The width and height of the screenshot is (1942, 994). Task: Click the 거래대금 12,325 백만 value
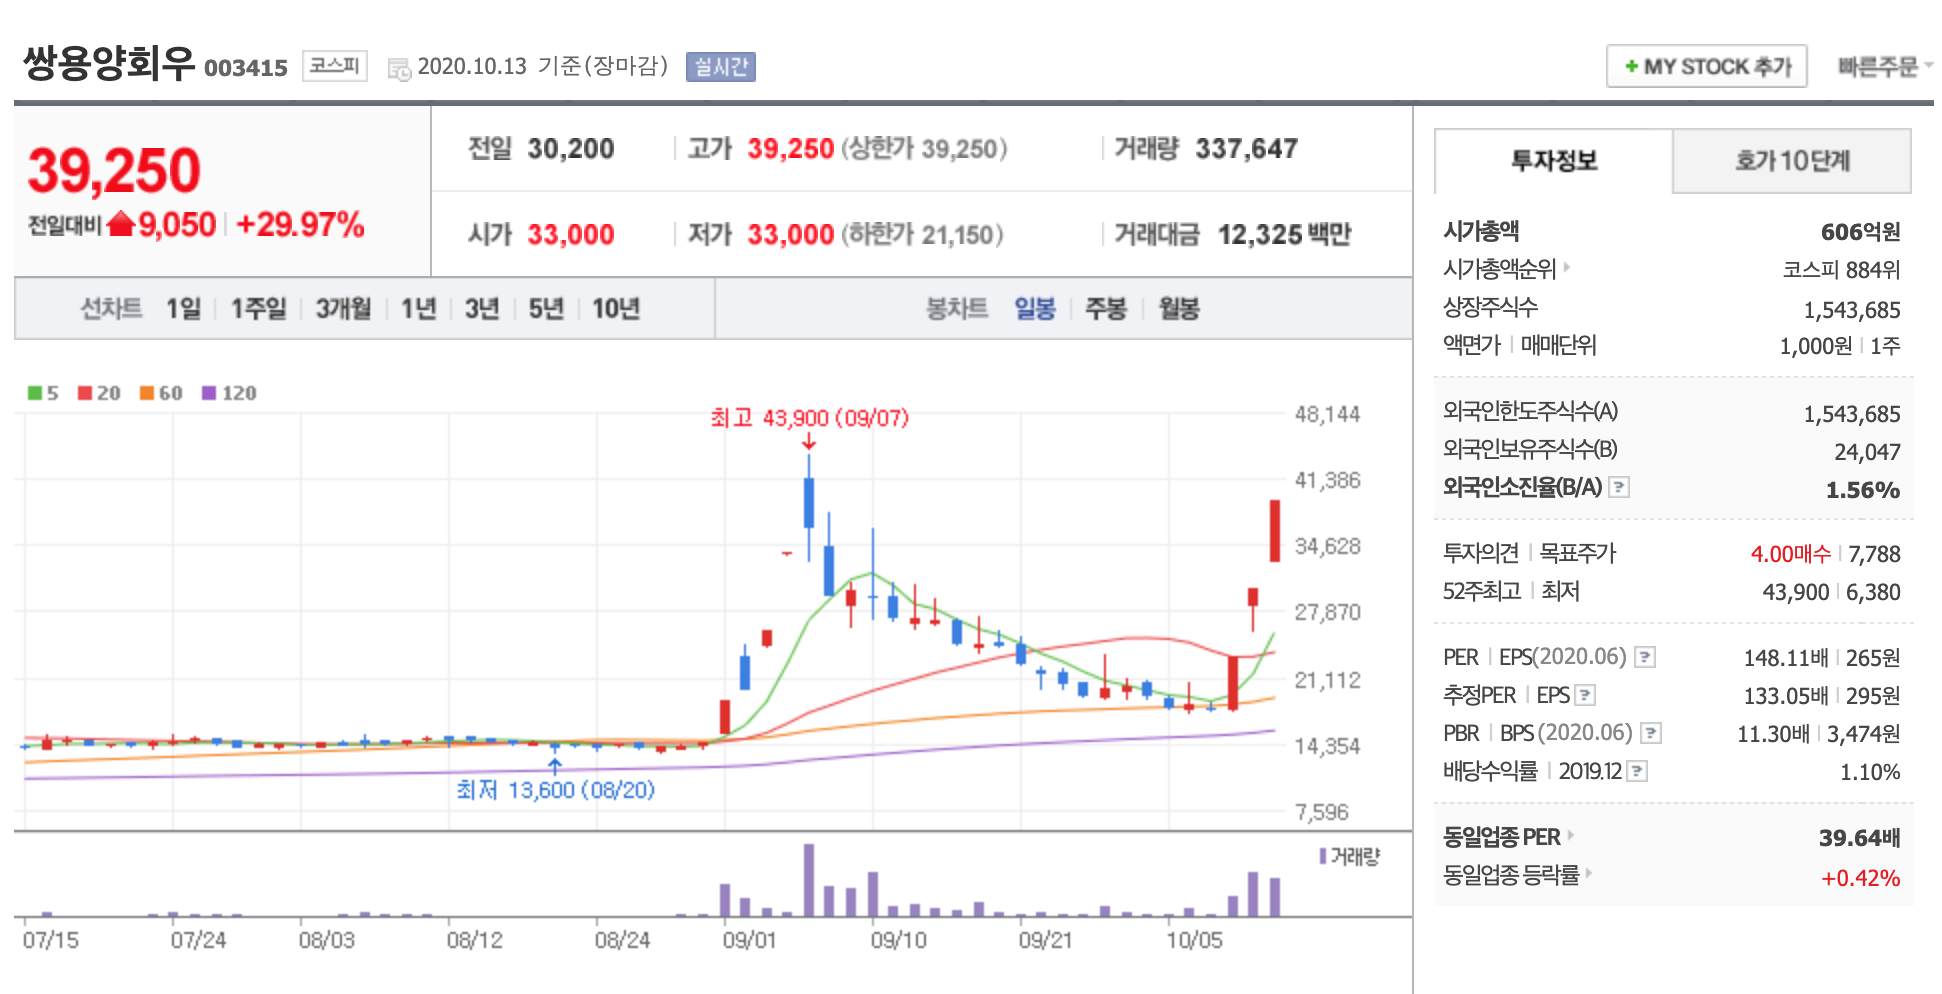coord(1284,235)
